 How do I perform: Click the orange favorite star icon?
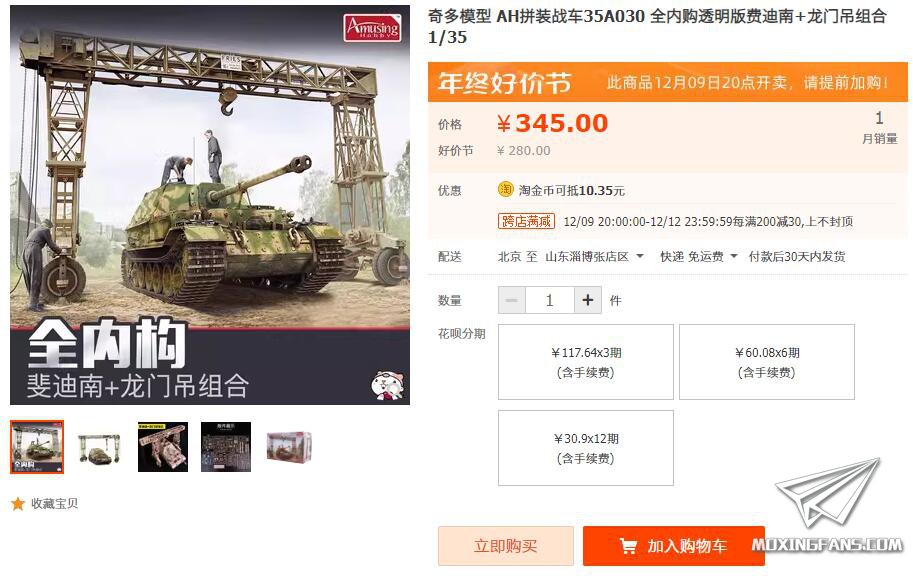pos(18,504)
